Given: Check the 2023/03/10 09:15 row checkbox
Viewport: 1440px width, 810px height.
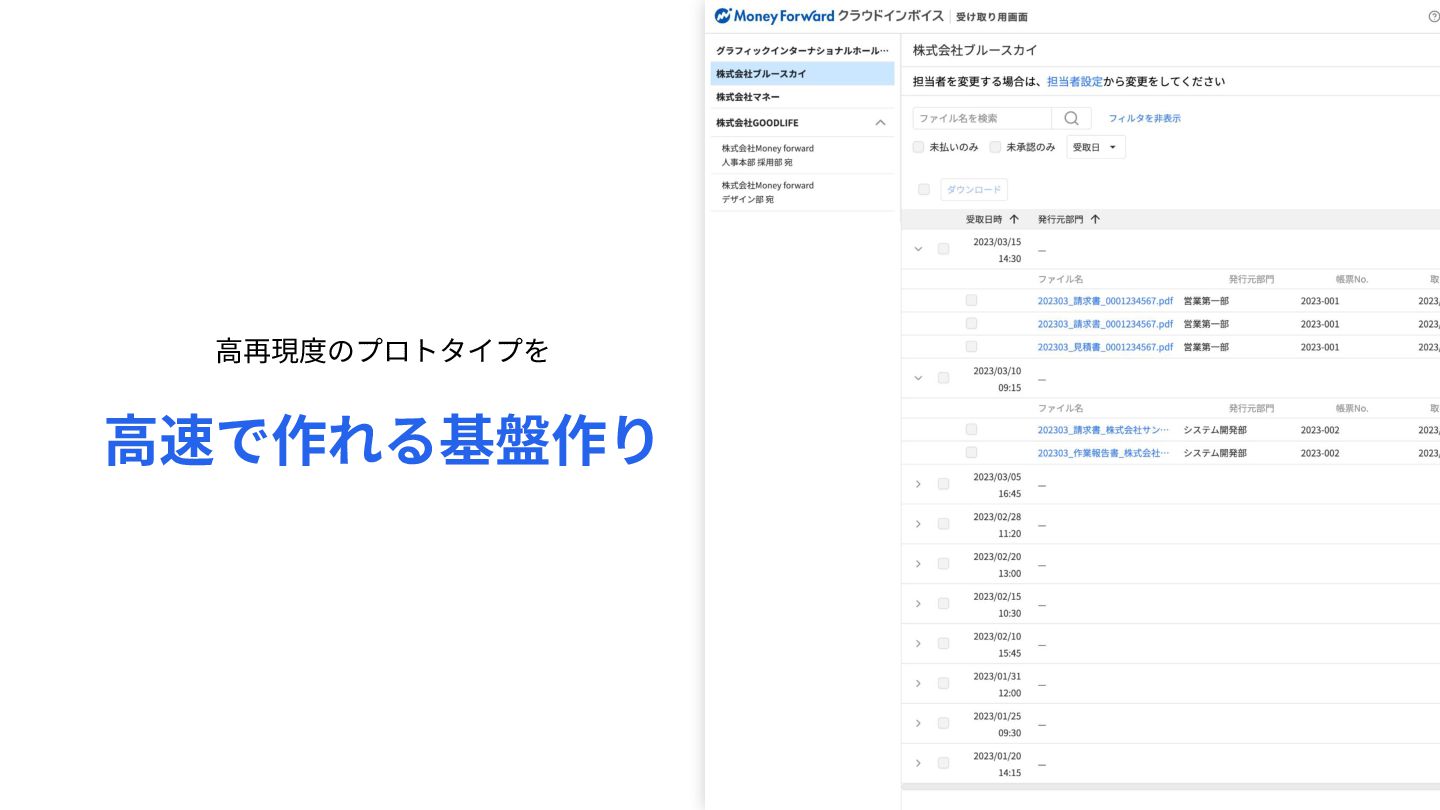Looking at the screenshot, I should [943, 378].
